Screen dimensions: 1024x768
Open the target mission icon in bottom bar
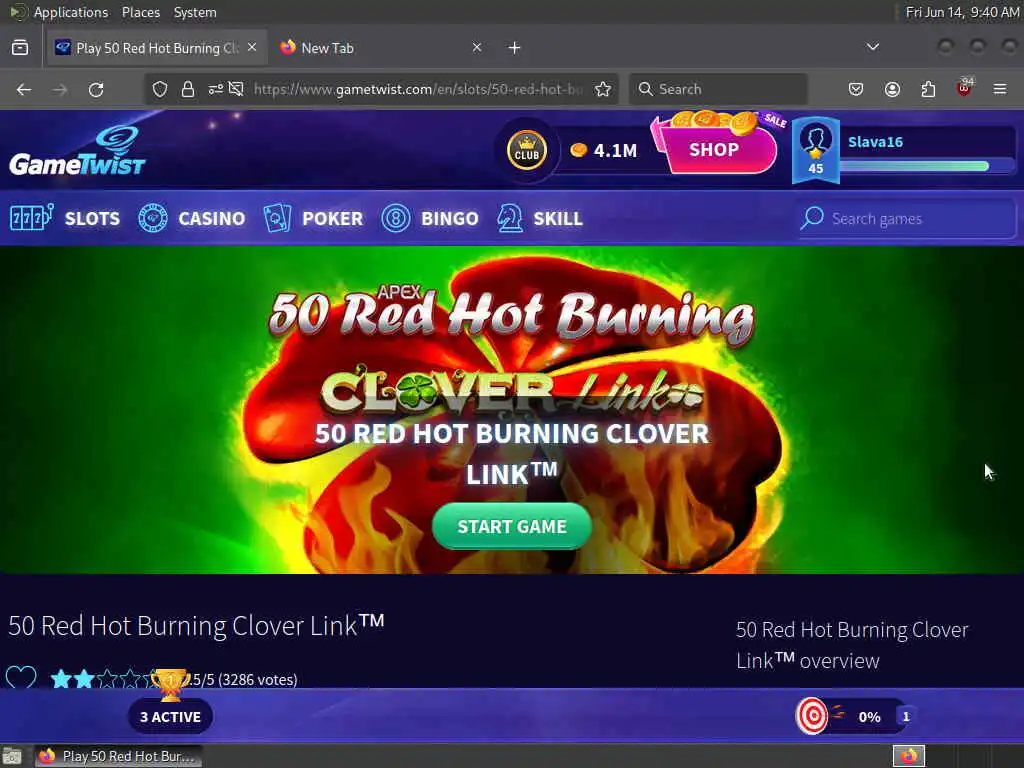(812, 716)
